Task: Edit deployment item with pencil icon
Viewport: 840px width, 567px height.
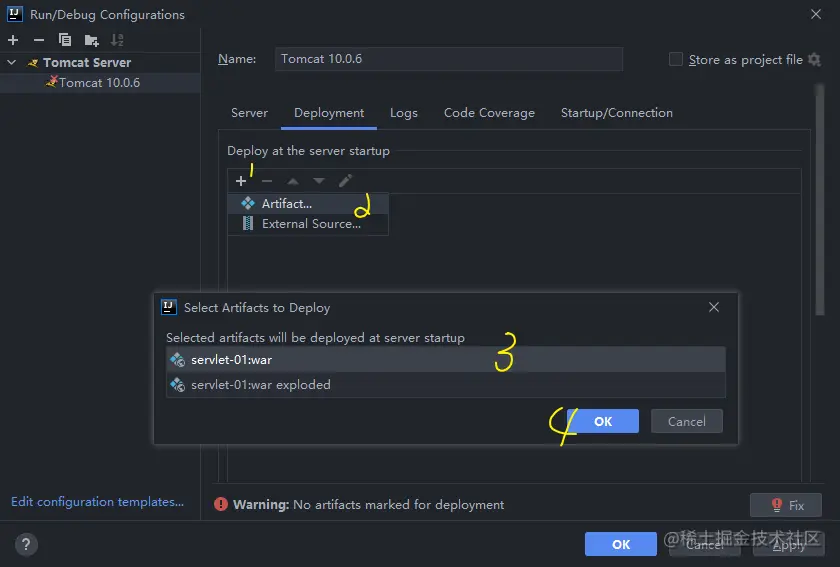Action: point(346,181)
